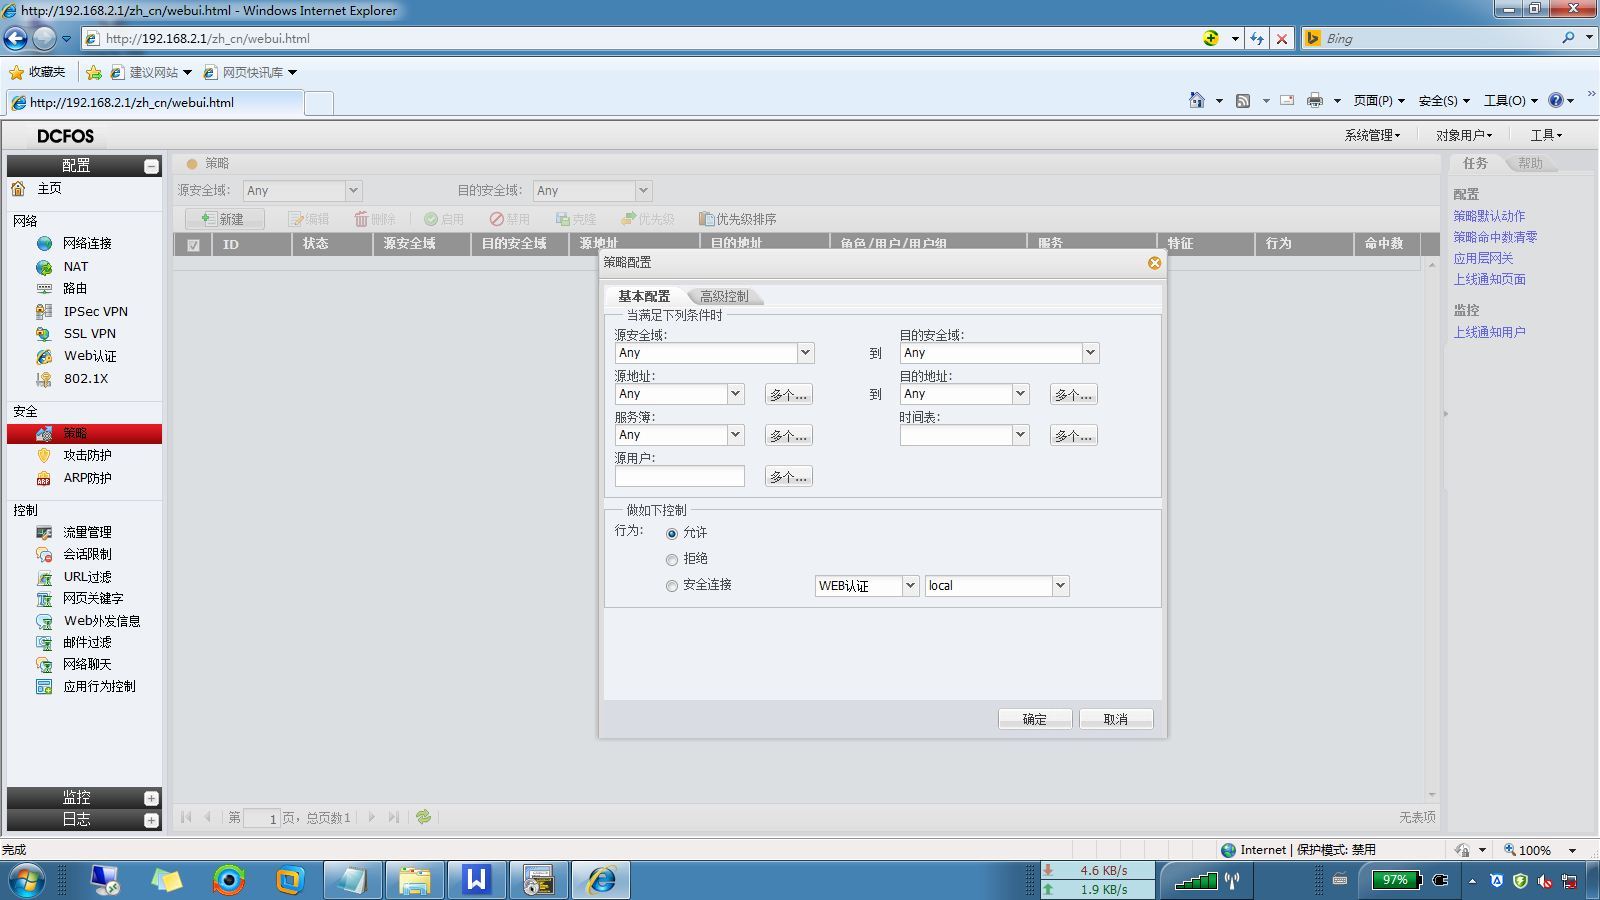This screenshot has width=1600, height=900.
Task: Close the 策略配置 dialog with X icon
Action: click(x=1154, y=263)
